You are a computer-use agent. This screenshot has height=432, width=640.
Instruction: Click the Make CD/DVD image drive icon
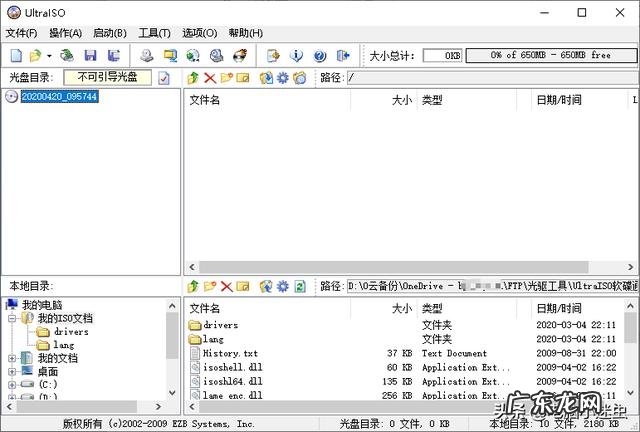pos(147,55)
